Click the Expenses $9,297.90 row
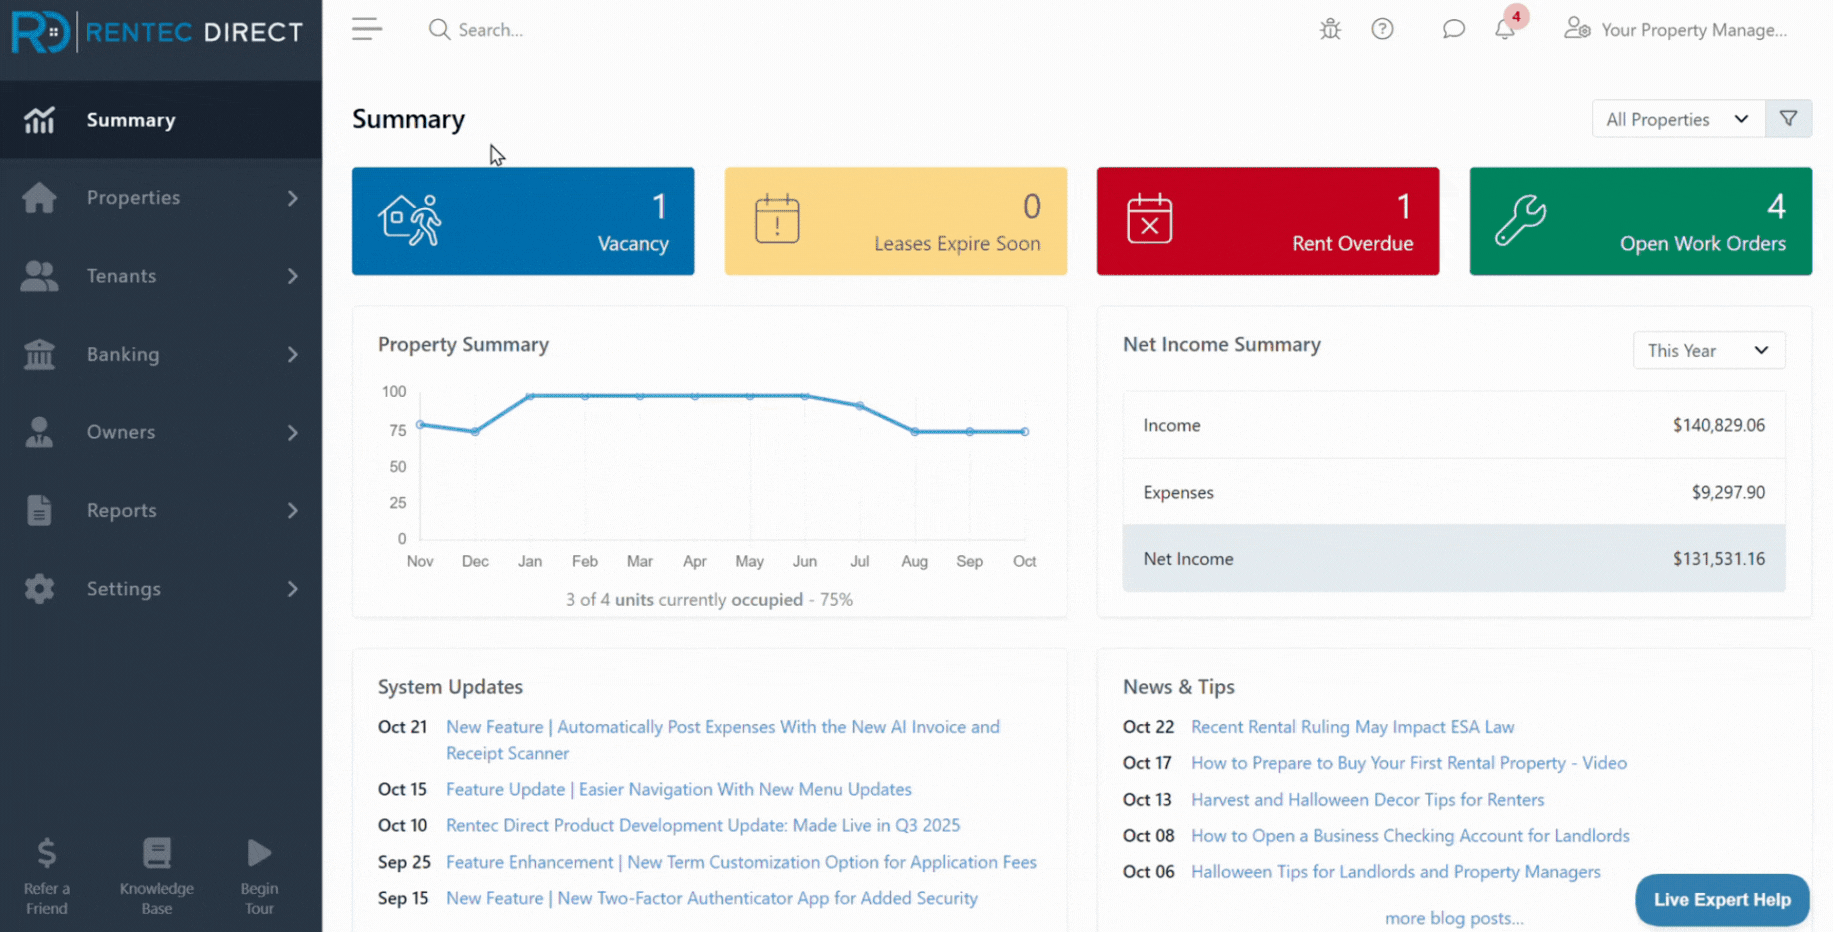This screenshot has width=1833, height=932. coord(1454,492)
